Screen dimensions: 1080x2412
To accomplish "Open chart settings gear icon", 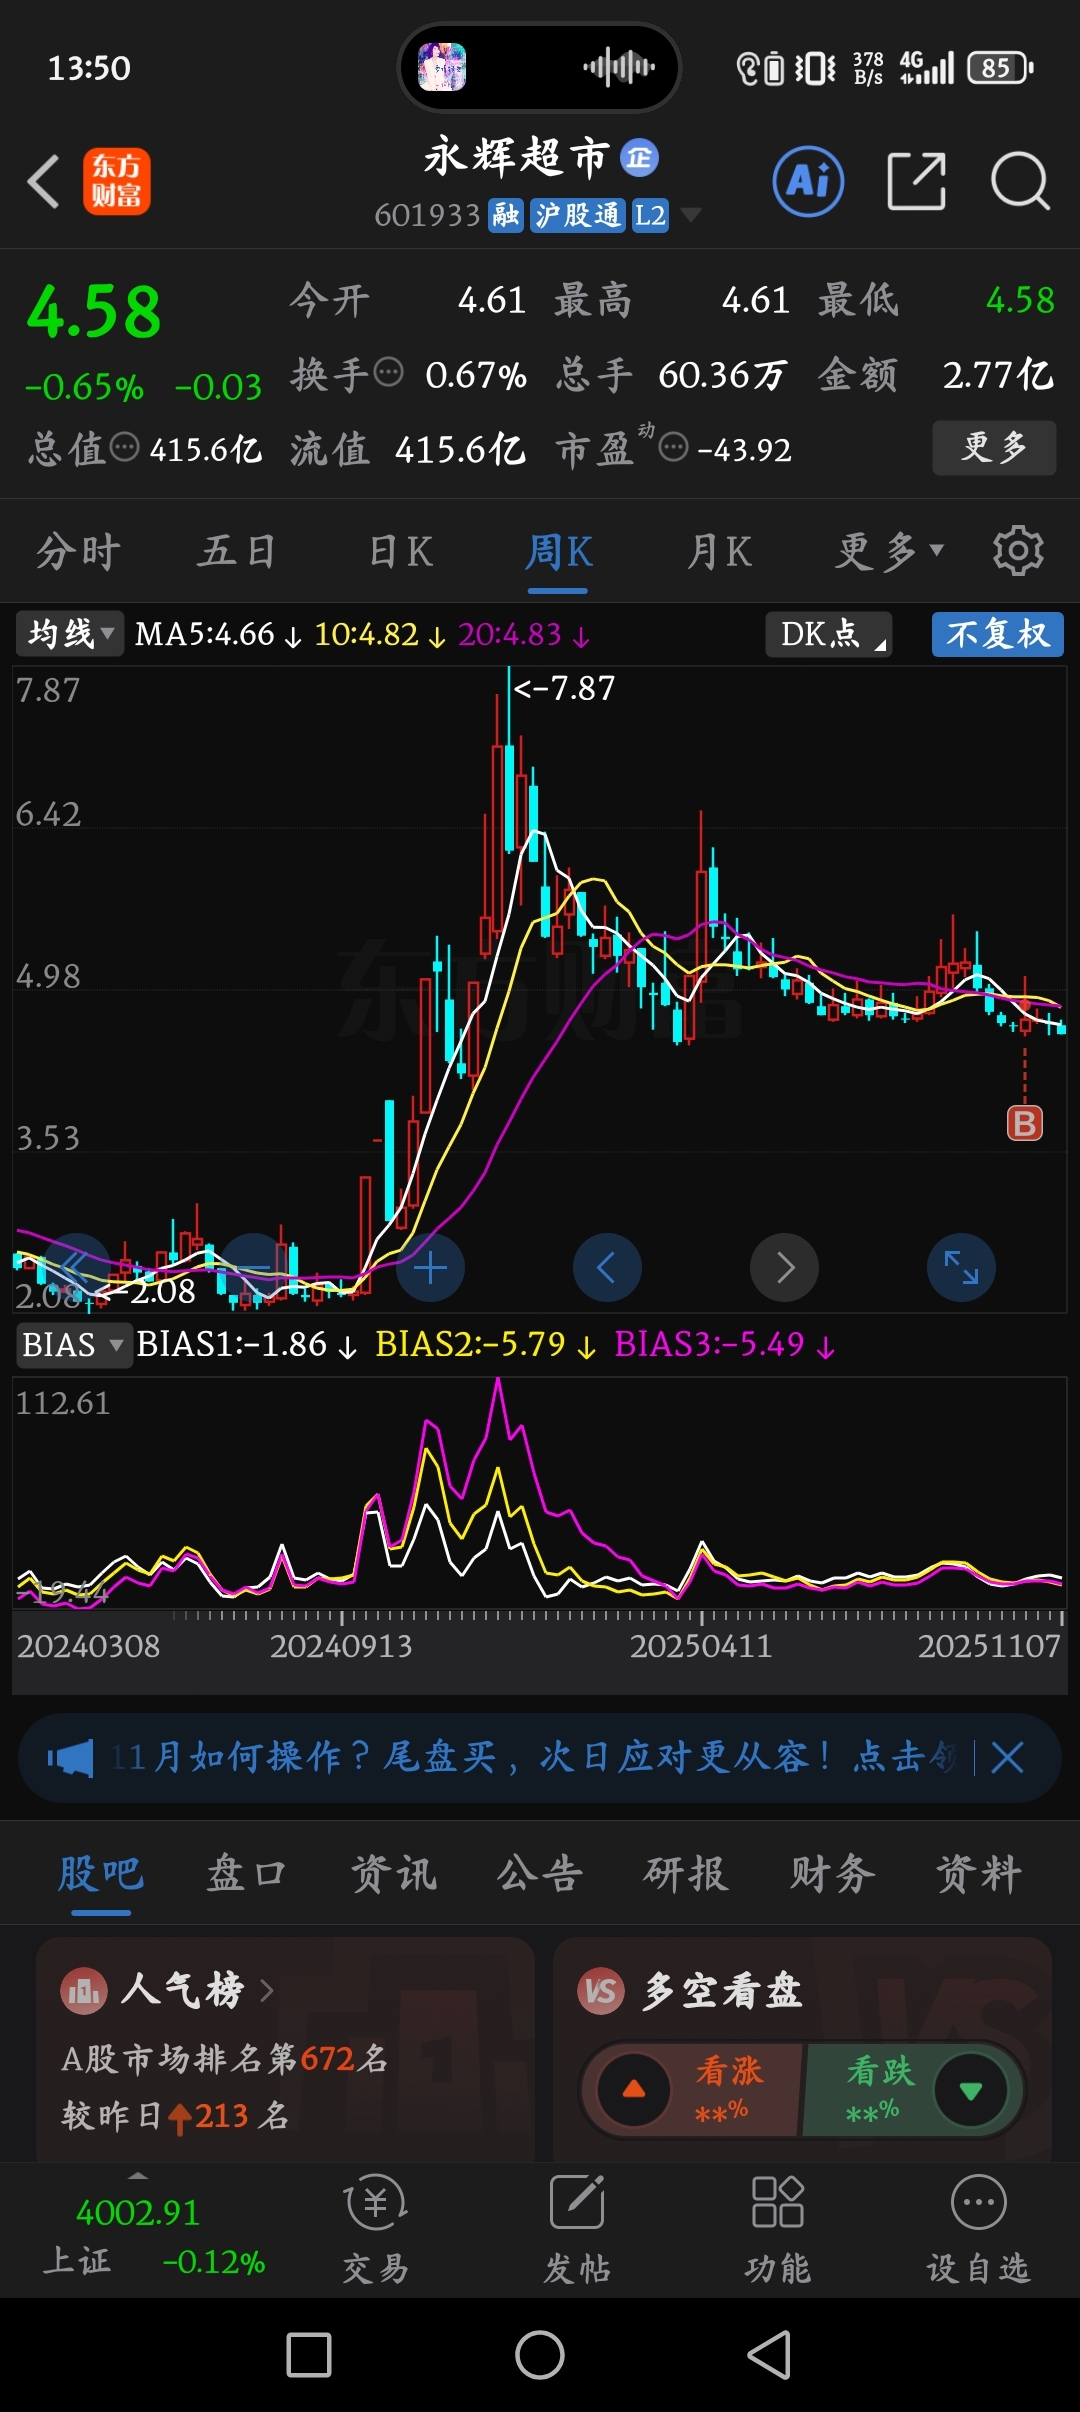I will [x=1018, y=550].
